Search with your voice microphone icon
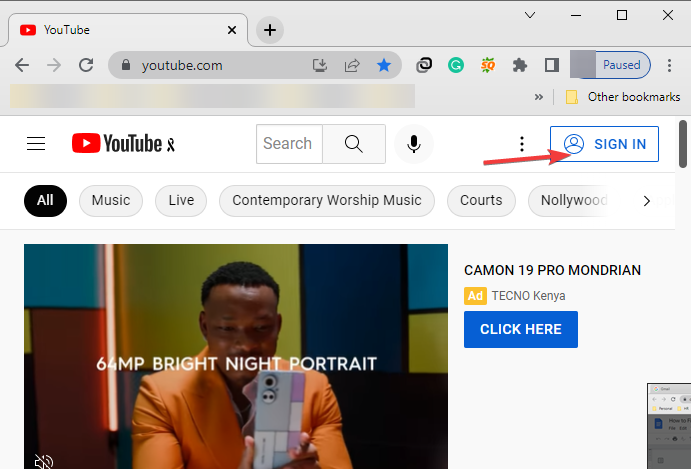This screenshot has width=691, height=469. 413,144
